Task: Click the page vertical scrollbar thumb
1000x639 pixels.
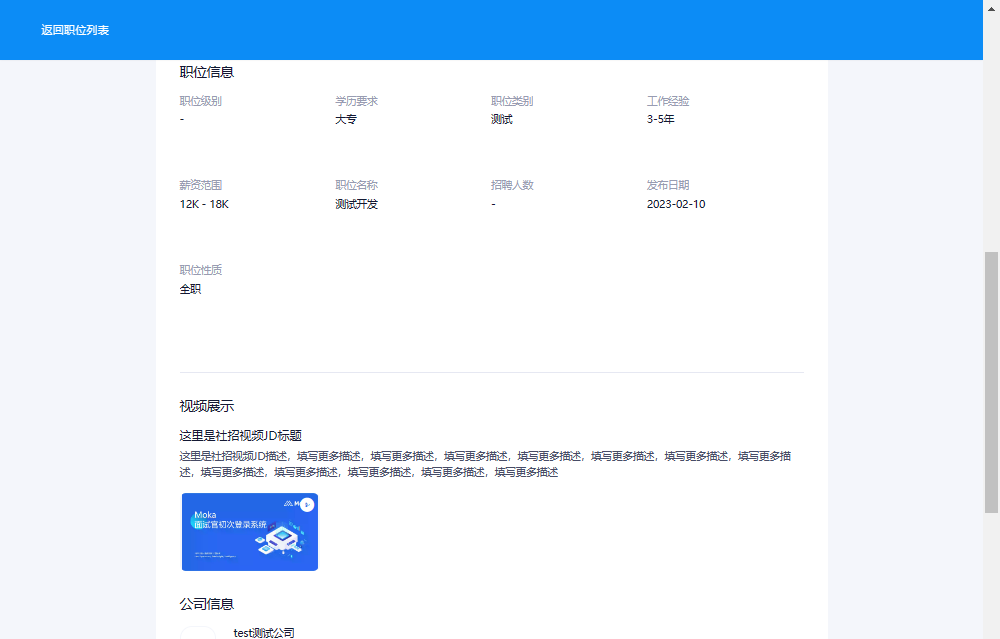Action: point(991,382)
